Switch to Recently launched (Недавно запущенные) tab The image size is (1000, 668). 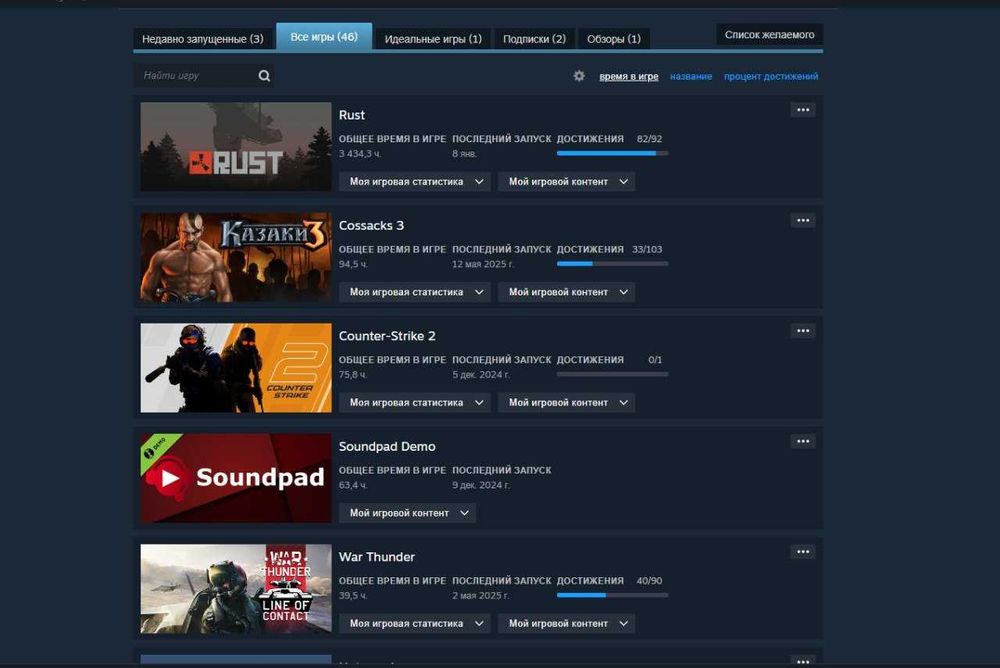[x=203, y=39]
